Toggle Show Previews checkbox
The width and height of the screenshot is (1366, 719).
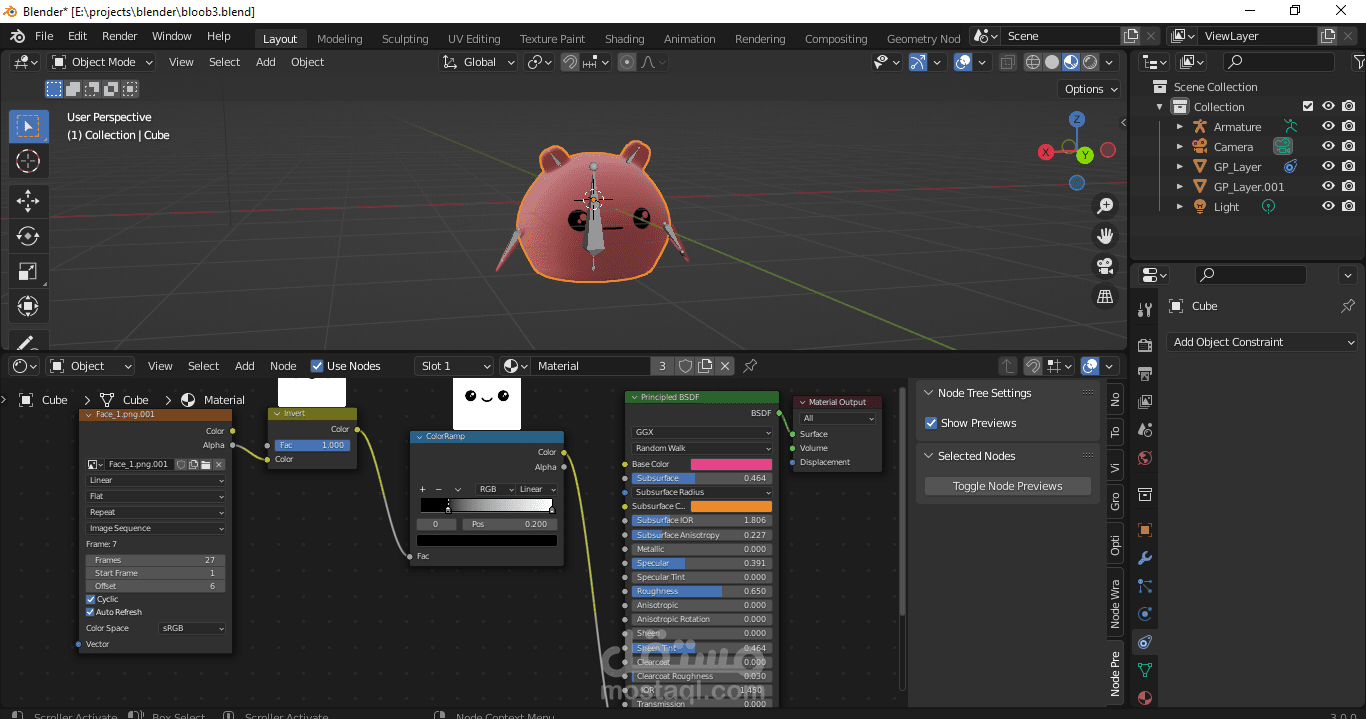coord(931,423)
